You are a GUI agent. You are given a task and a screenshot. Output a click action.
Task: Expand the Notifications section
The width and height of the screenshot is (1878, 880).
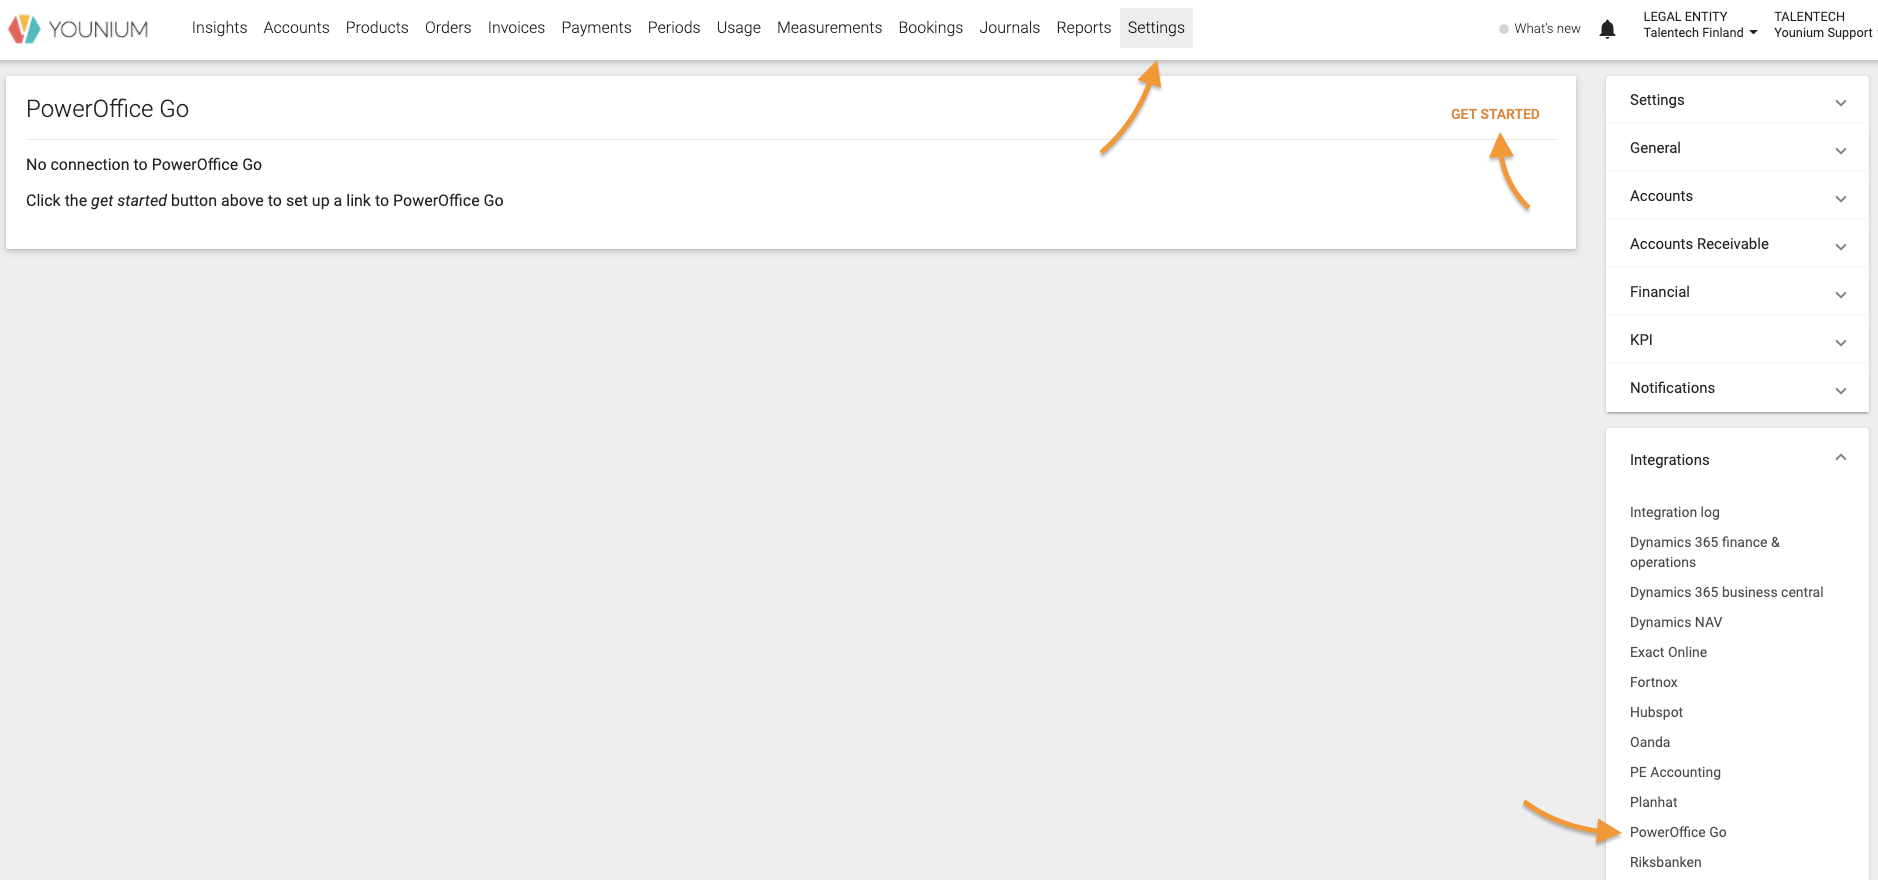(1737, 388)
